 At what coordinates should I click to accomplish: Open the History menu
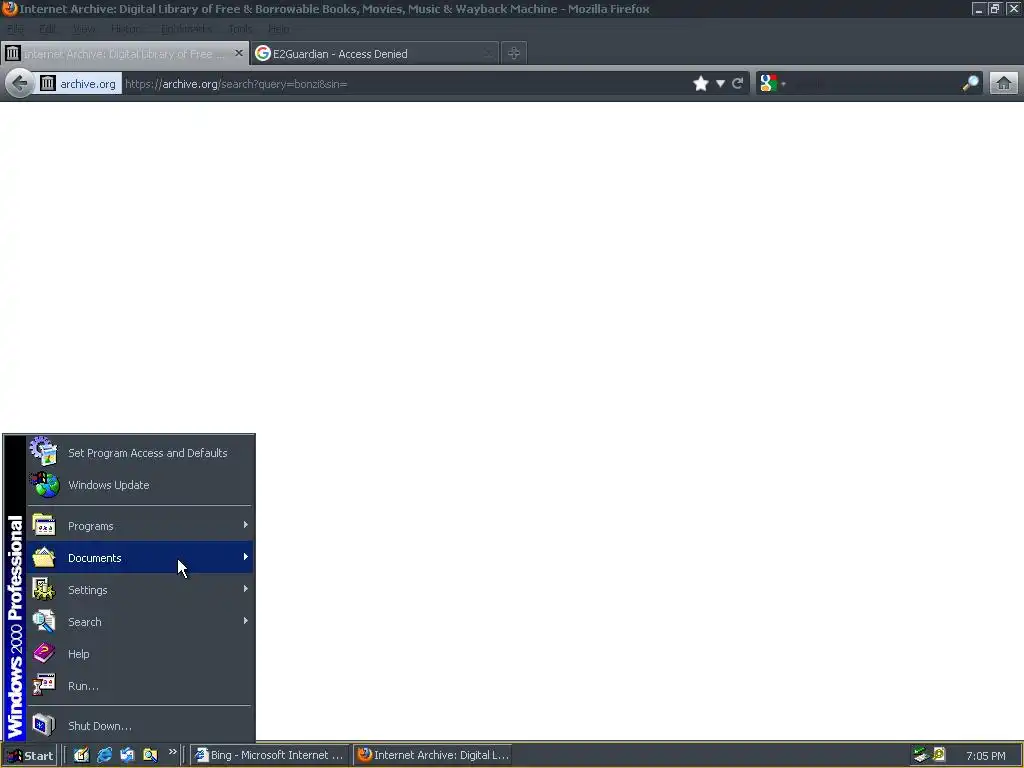[125, 29]
